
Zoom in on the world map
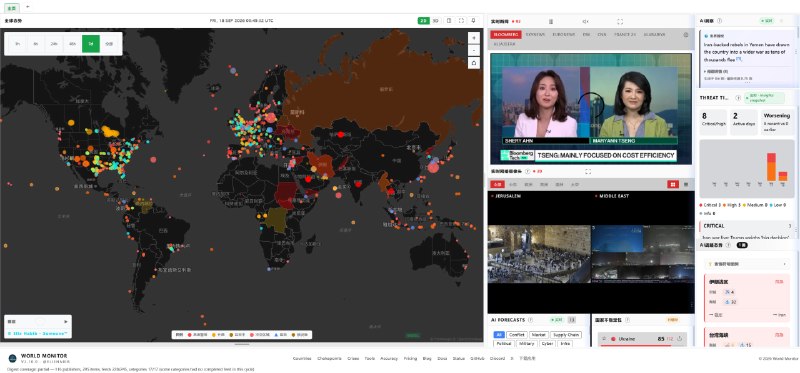tap(474, 38)
